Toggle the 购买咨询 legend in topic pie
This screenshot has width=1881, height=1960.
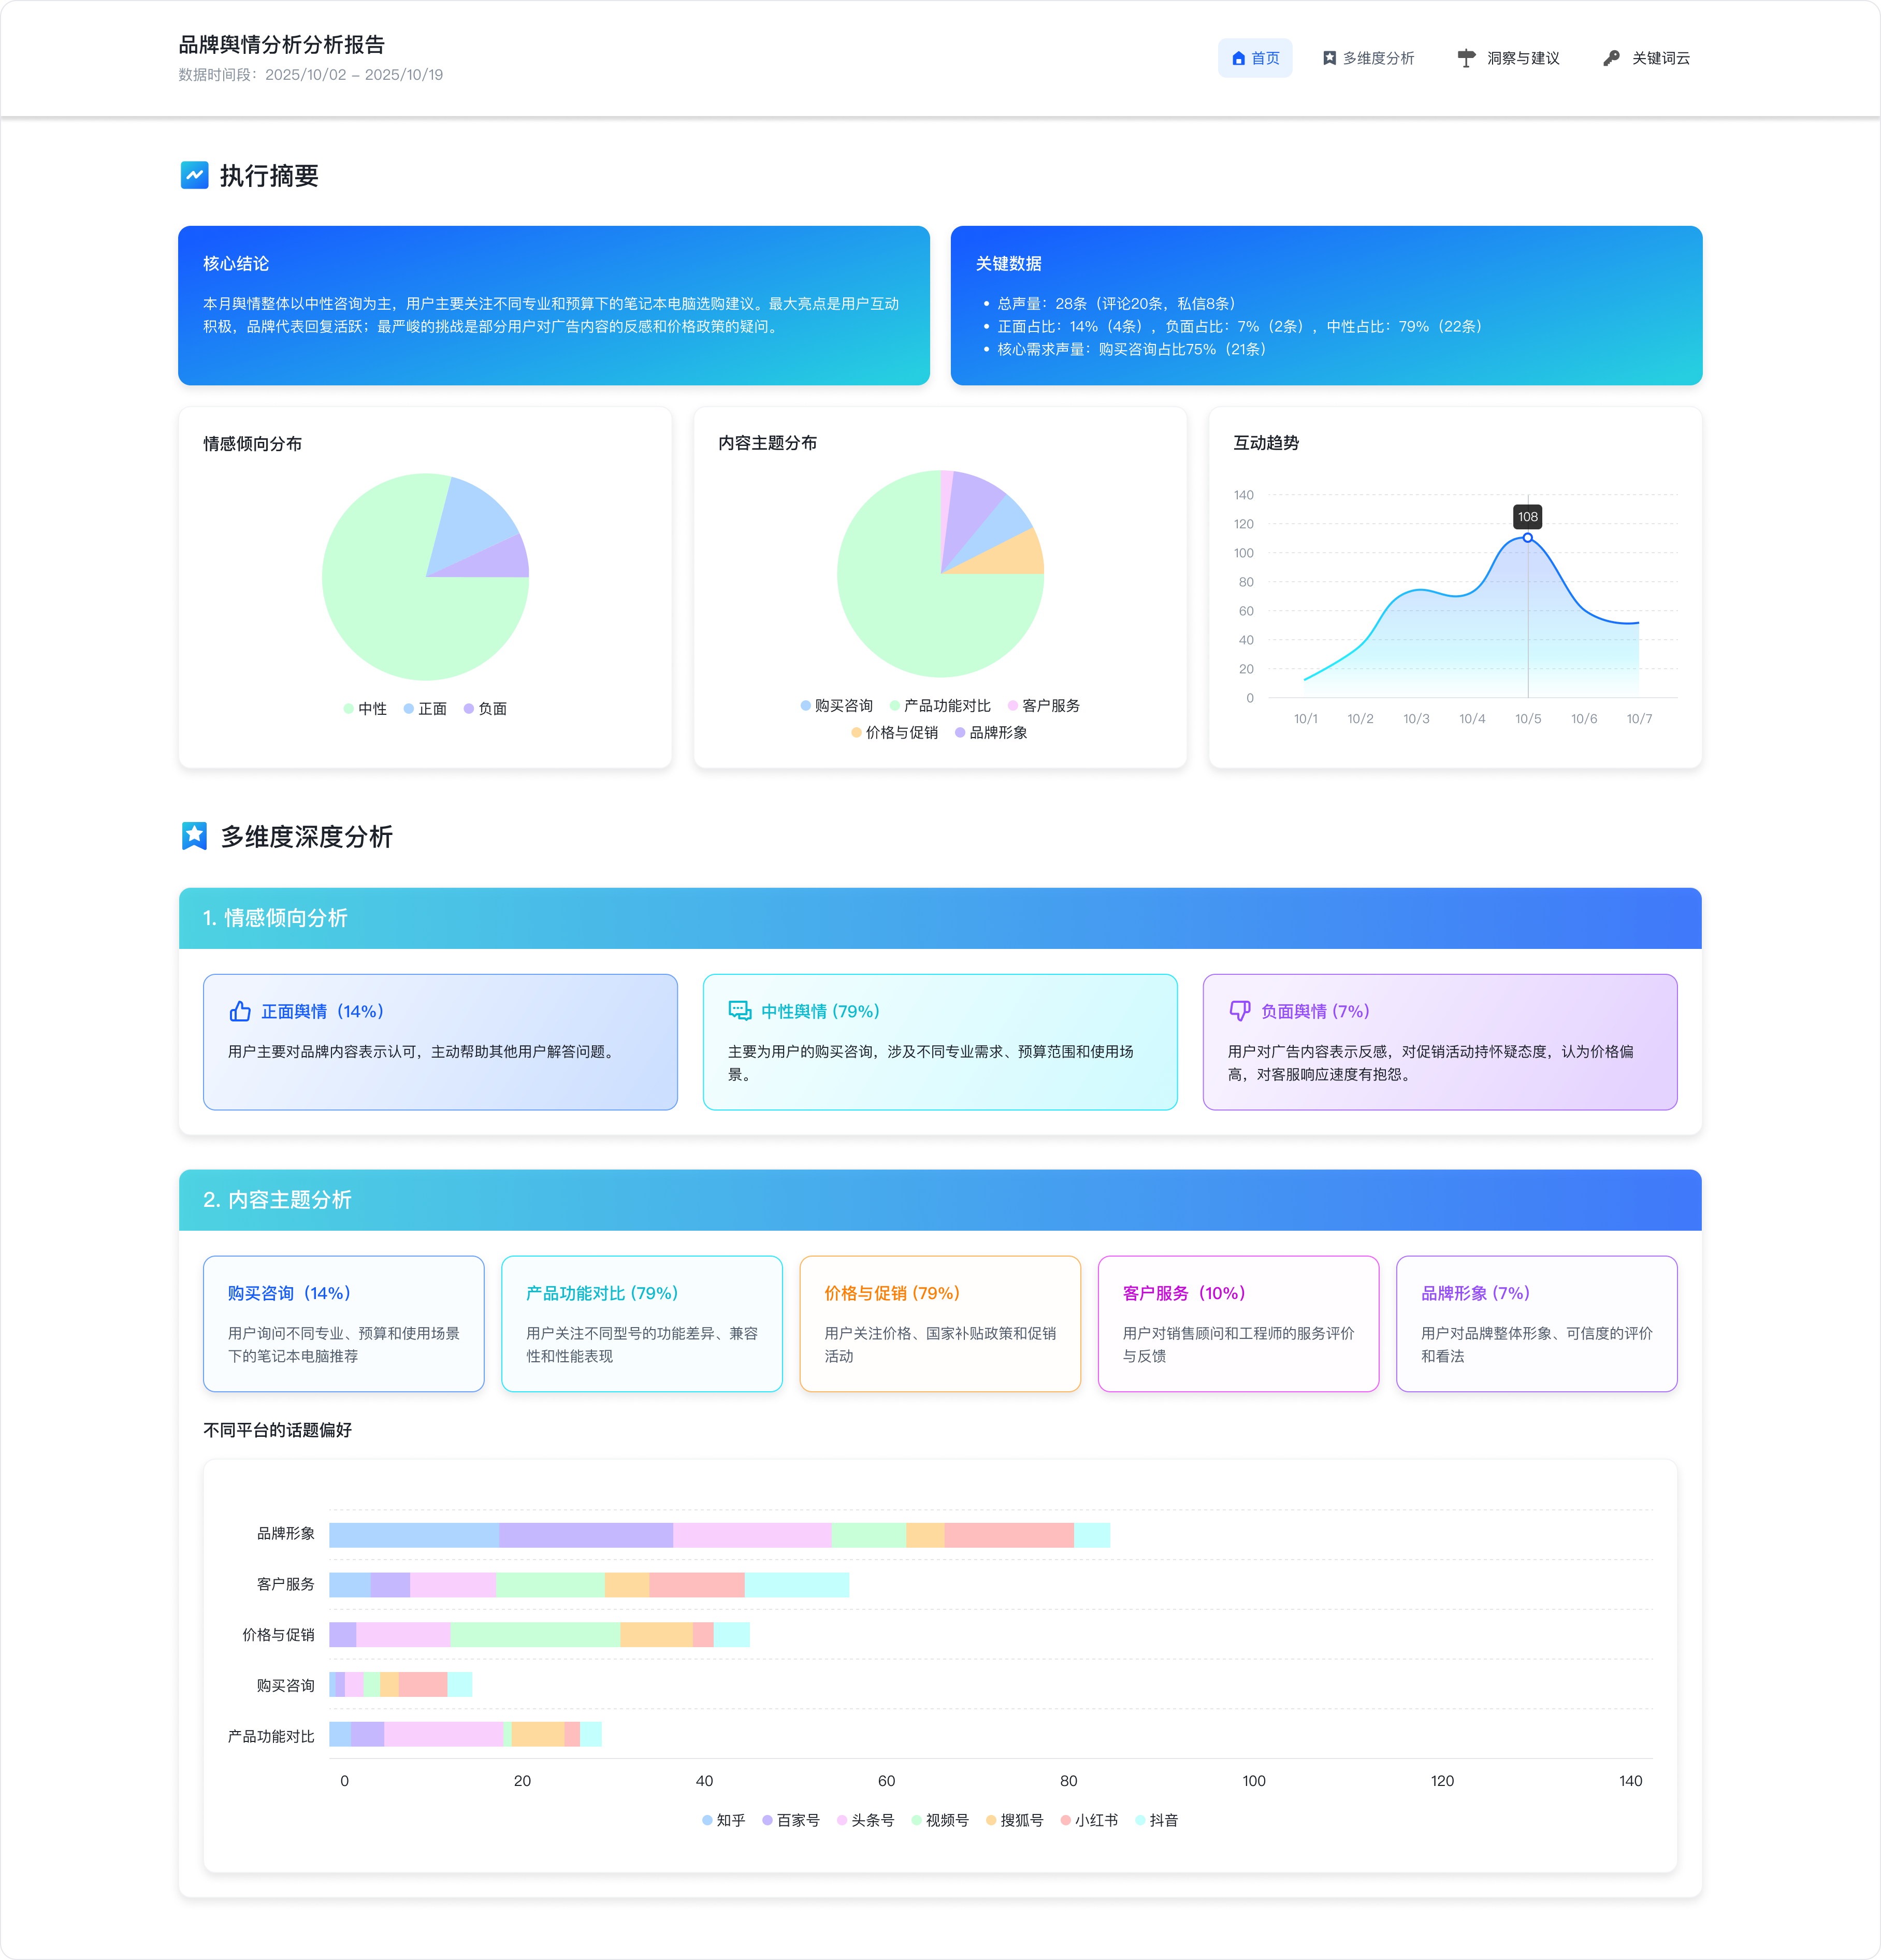836,705
